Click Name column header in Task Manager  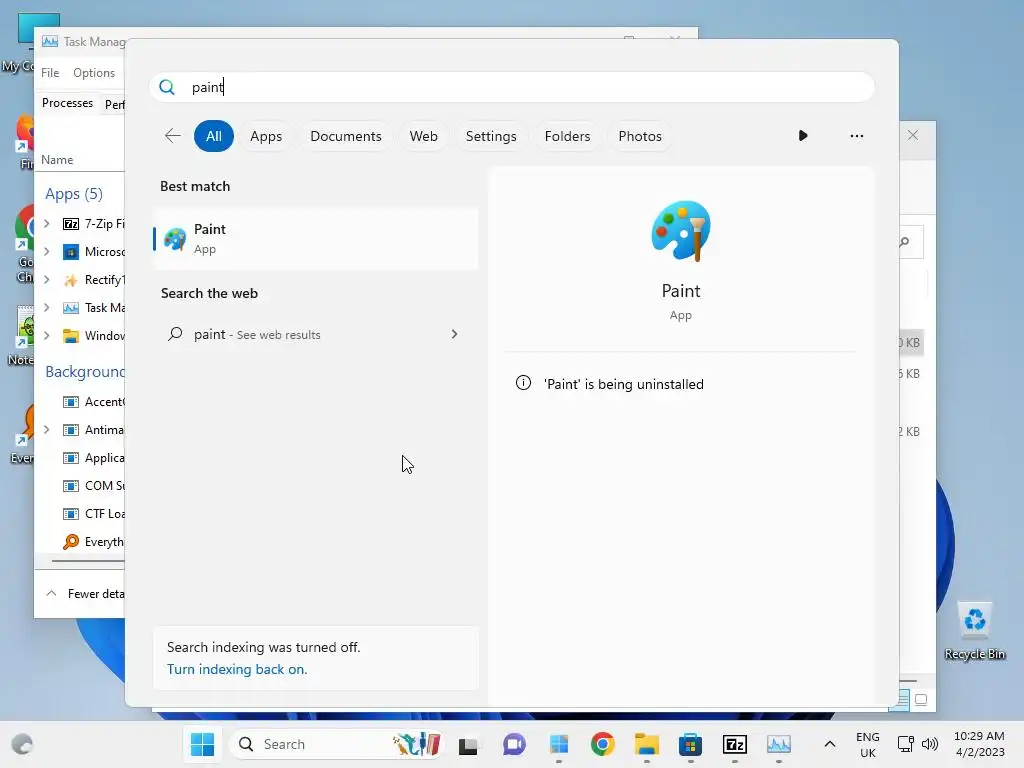[x=57, y=159]
